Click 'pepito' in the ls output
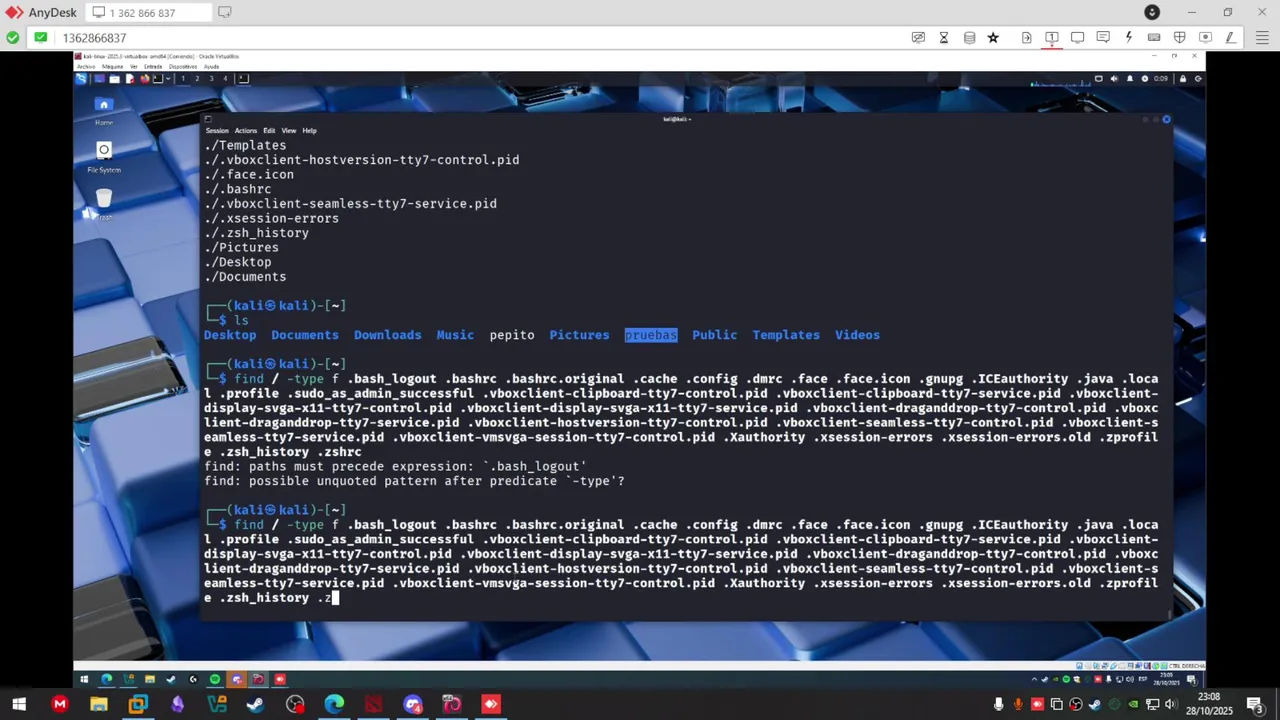This screenshot has height=720, width=1280. [x=512, y=335]
